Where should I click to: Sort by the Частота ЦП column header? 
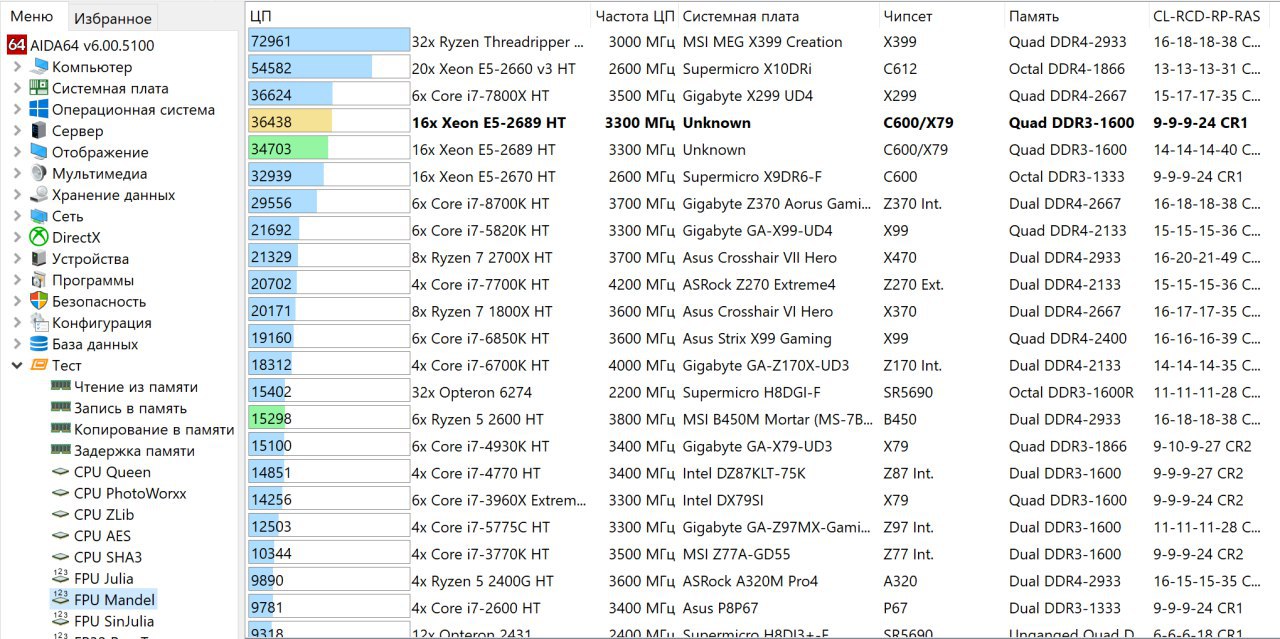click(x=633, y=16)
